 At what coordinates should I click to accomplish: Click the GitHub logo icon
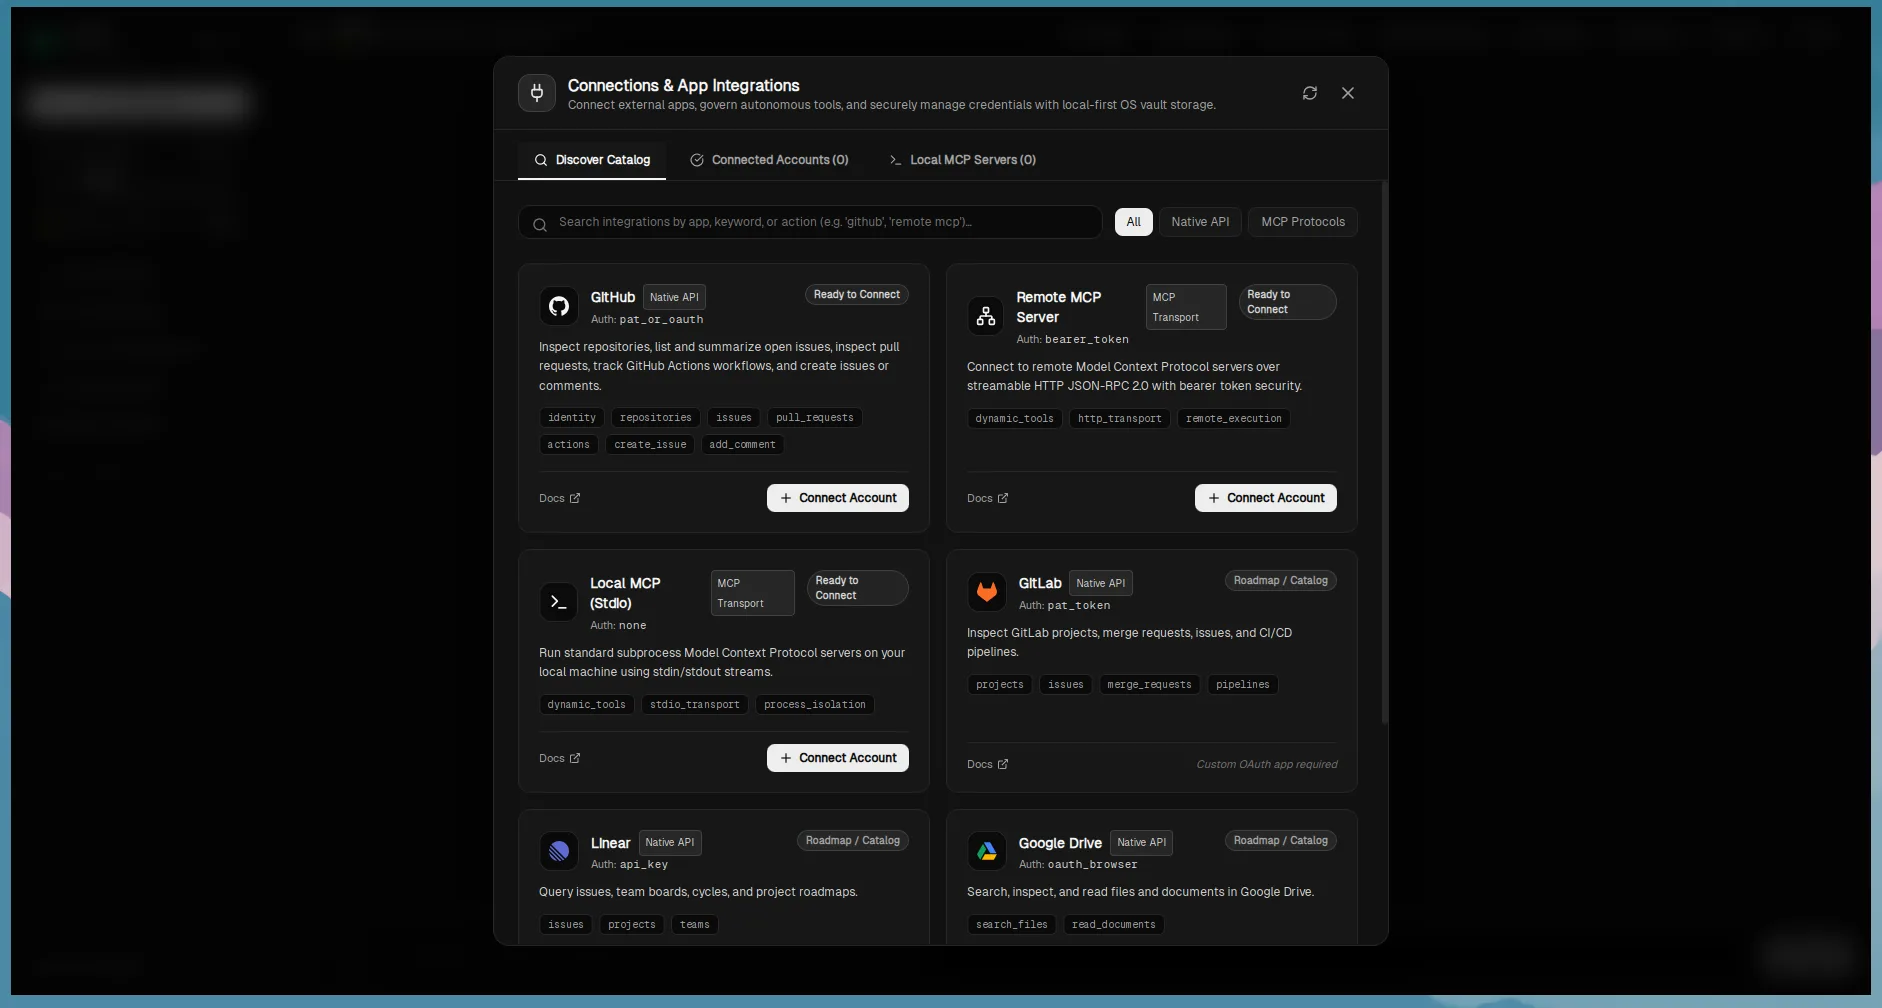559,306
